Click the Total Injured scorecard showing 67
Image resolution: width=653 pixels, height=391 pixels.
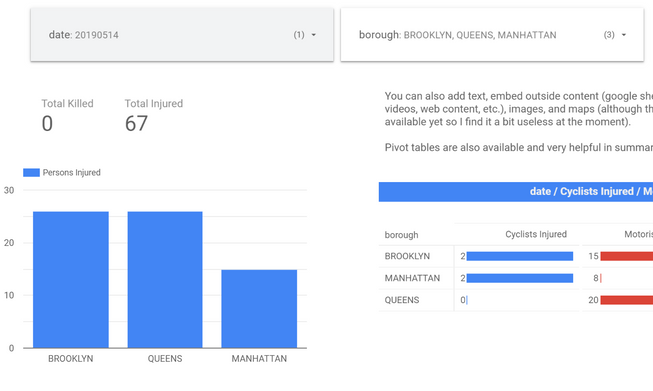pos(154,115)
